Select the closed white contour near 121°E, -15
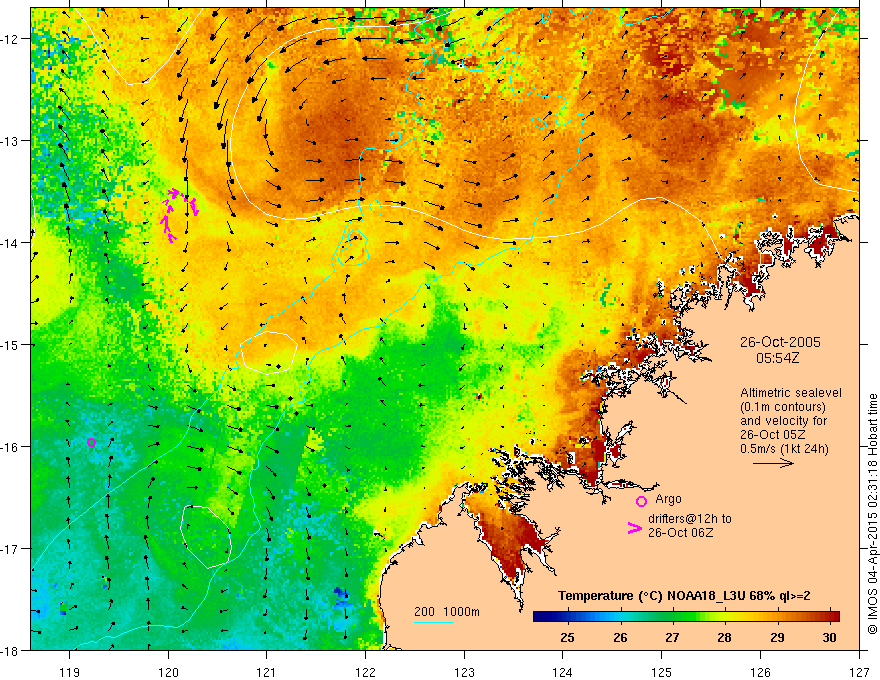 (x=267, y=352)
